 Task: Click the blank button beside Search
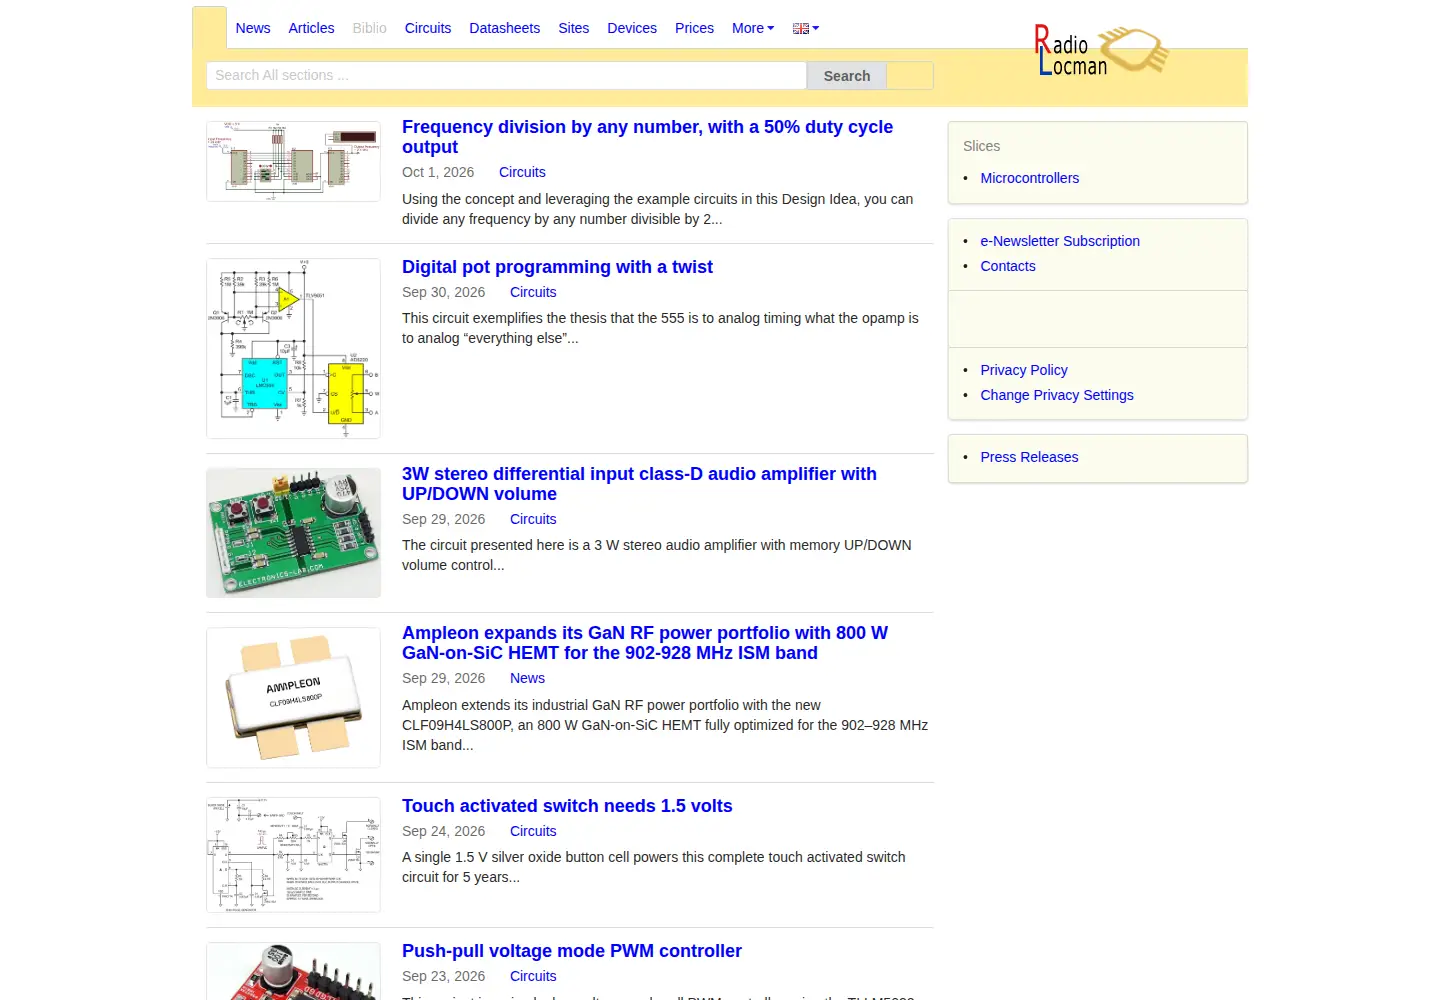(x=910, y=76)
